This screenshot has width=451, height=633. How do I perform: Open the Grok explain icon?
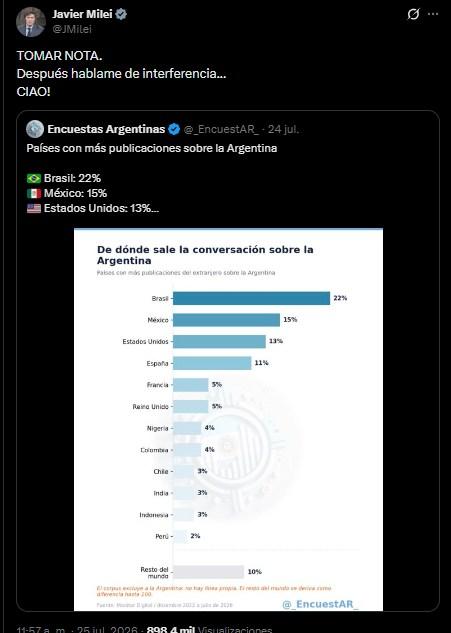click(x=413, y=14)
